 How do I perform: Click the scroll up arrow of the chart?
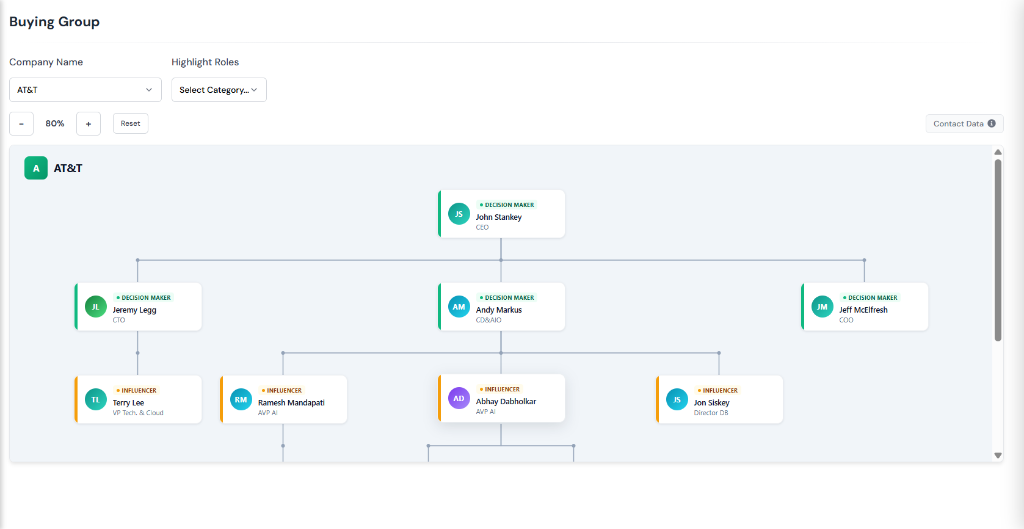coord(998,152)
